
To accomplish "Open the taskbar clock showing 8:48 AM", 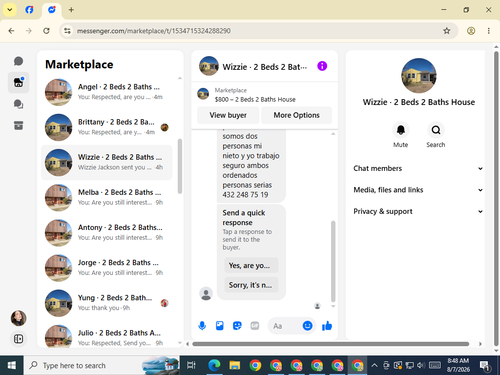I will pos(458,365).
